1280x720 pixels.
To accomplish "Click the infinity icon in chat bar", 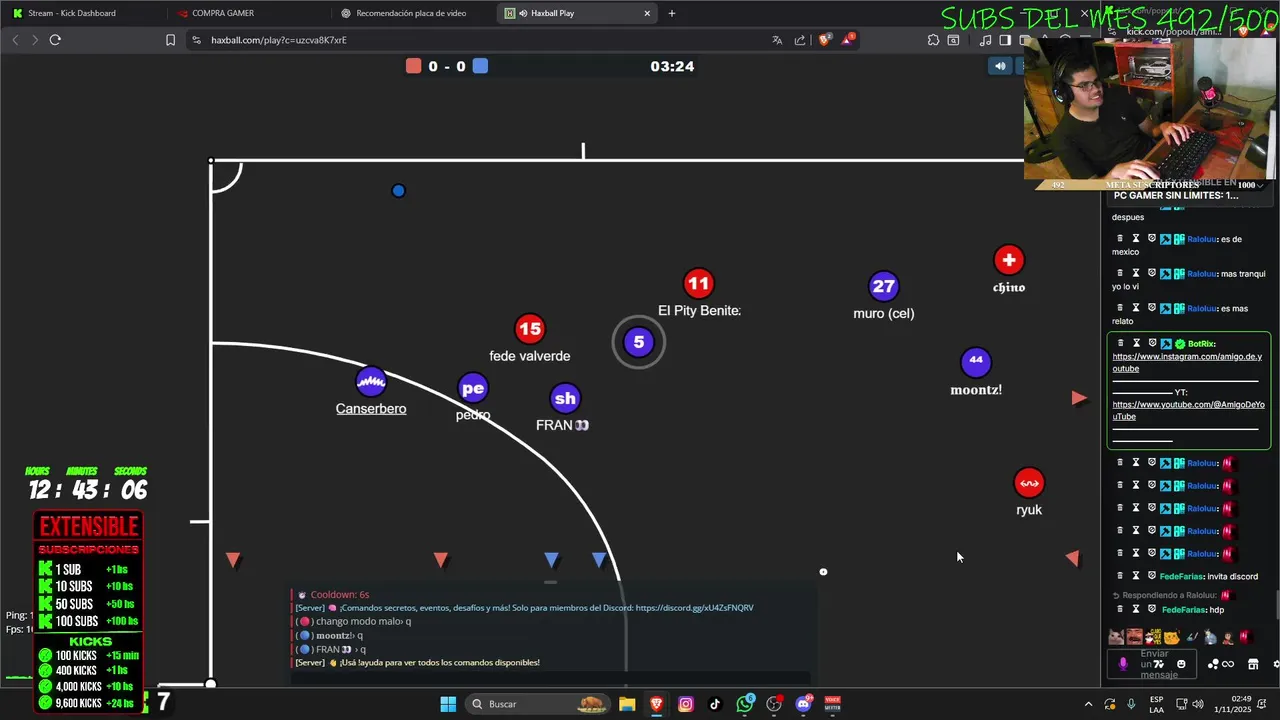I will point(1228,664).
